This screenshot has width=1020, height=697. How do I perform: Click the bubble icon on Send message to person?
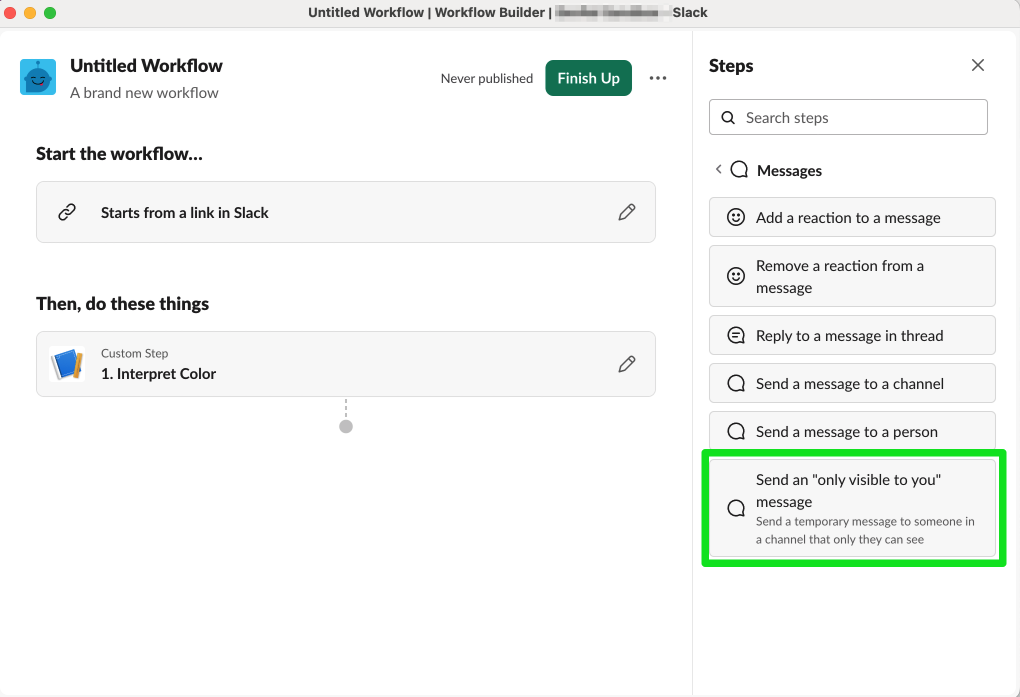(735, 431)
